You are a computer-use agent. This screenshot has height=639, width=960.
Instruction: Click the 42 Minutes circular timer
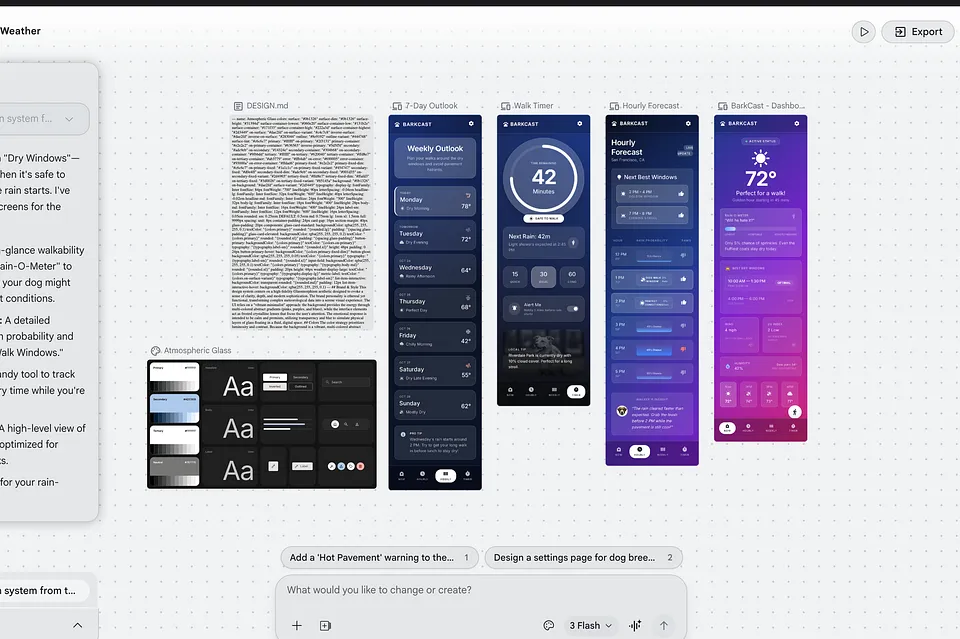(x=544, y=178)
